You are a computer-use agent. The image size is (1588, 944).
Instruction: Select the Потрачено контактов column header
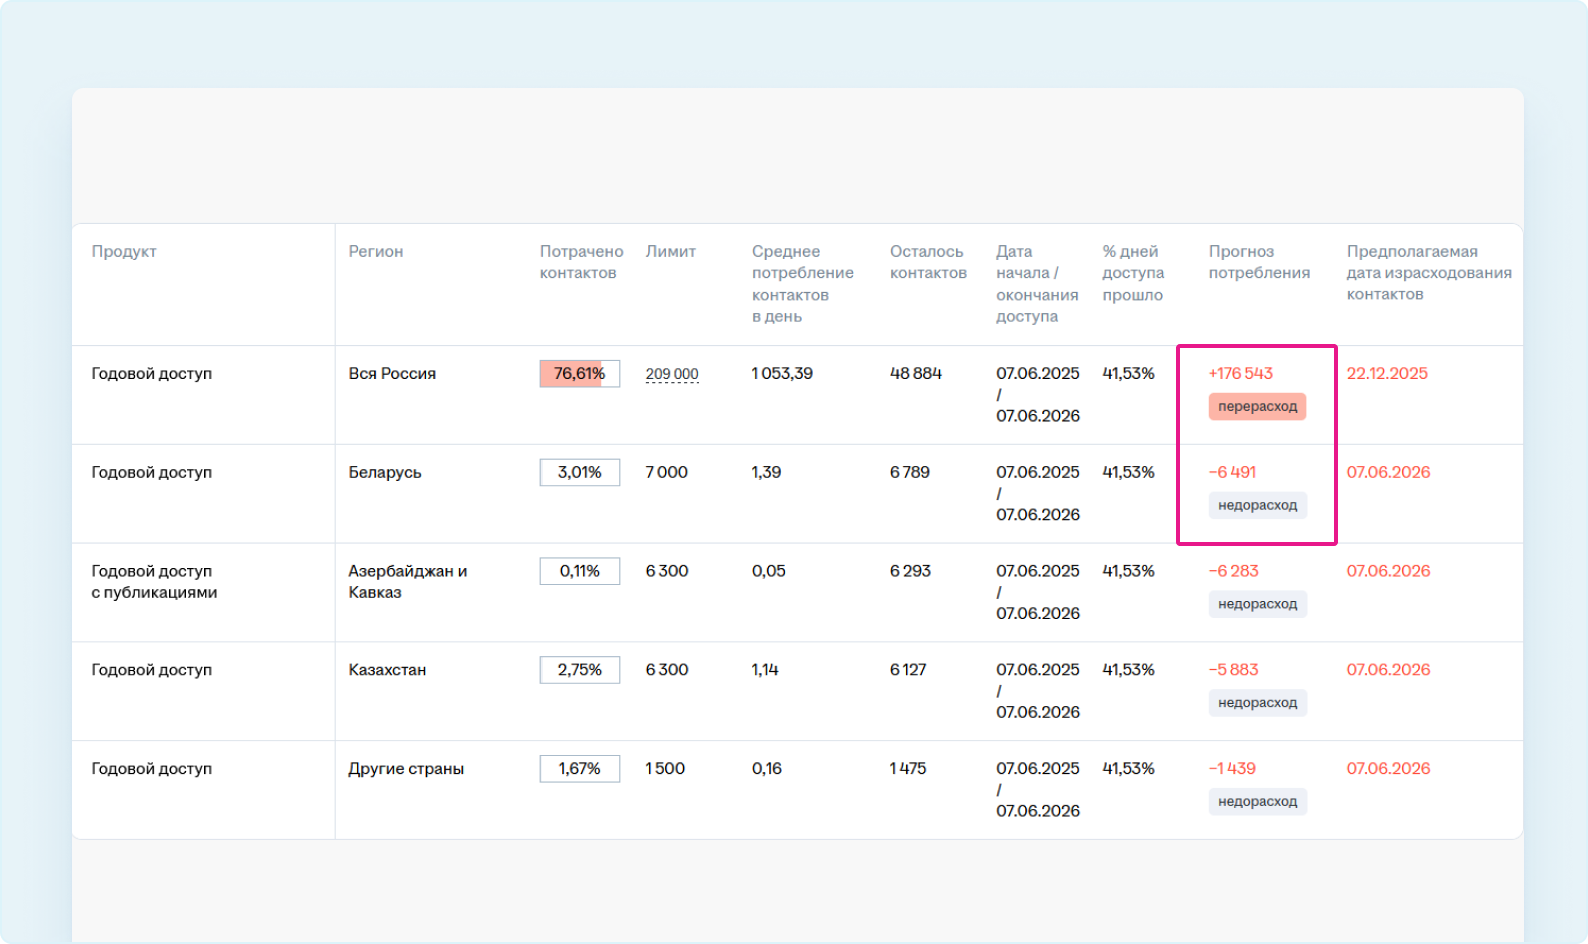tap(581, 262)
